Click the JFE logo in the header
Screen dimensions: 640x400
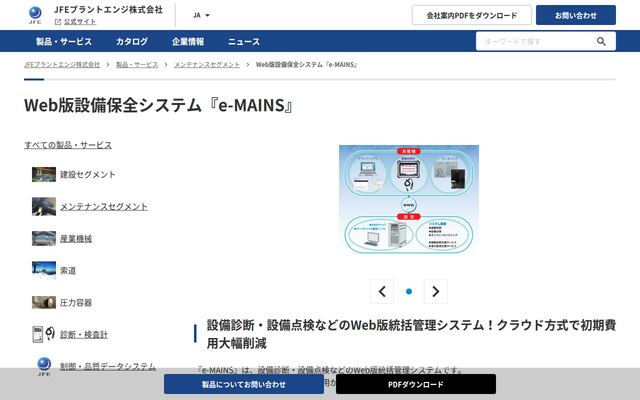tap(35, 15)
